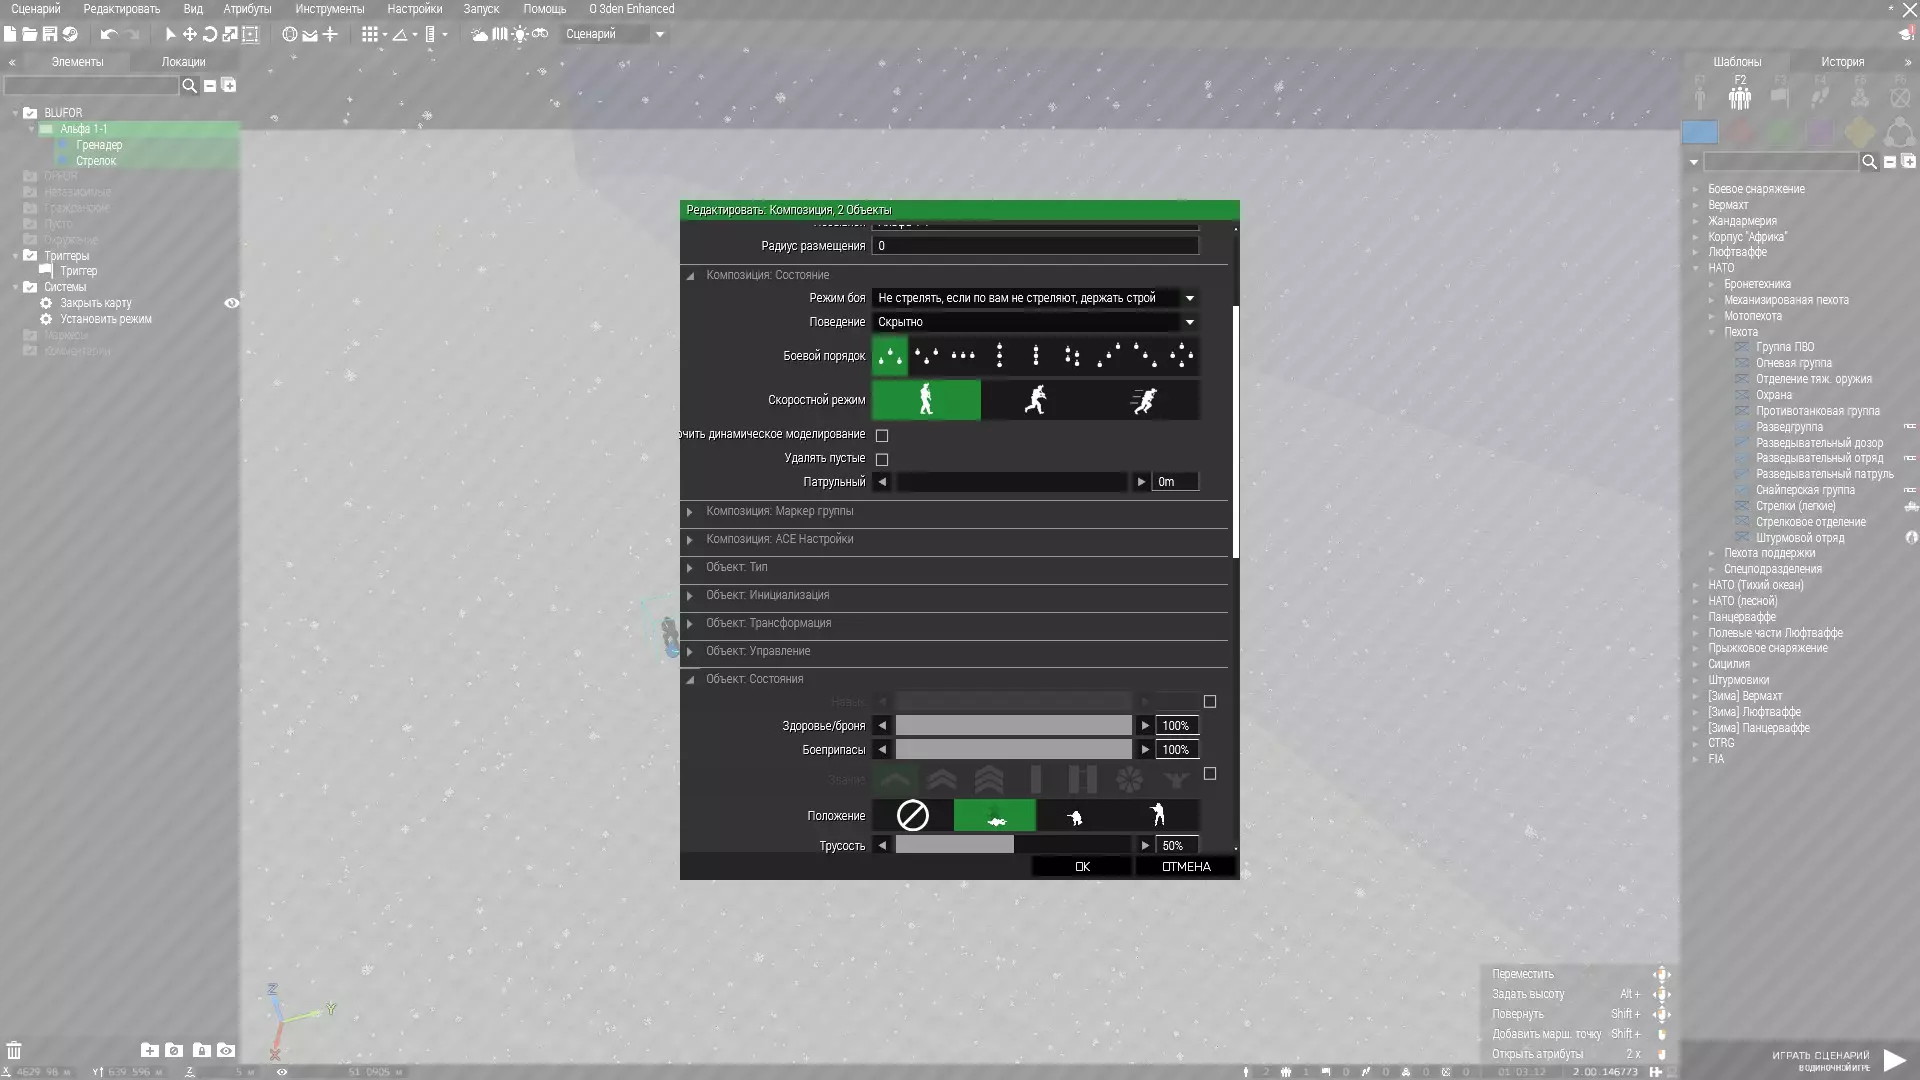Set stance to standing soldier icon
The height and width of the screenshot is (1080, 1920).
click(x=1158, y=816)
